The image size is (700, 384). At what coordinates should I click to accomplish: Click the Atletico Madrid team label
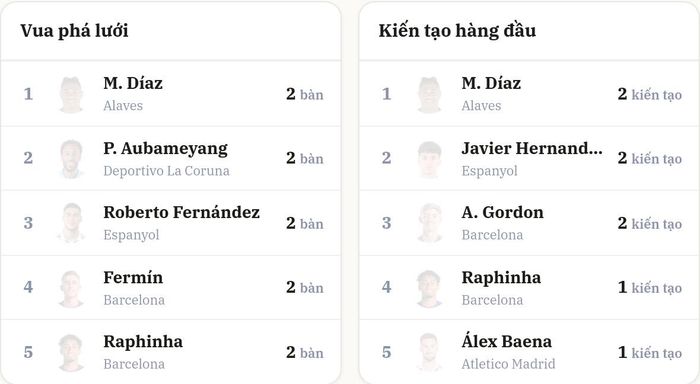(508, 364)
